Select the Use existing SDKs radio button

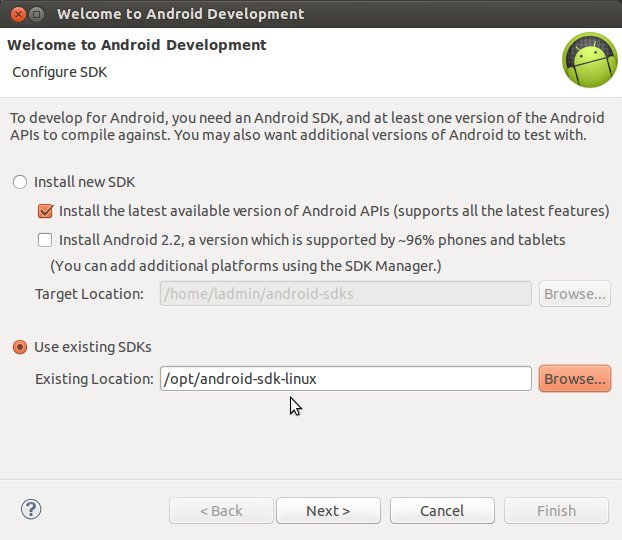point(20,347)
